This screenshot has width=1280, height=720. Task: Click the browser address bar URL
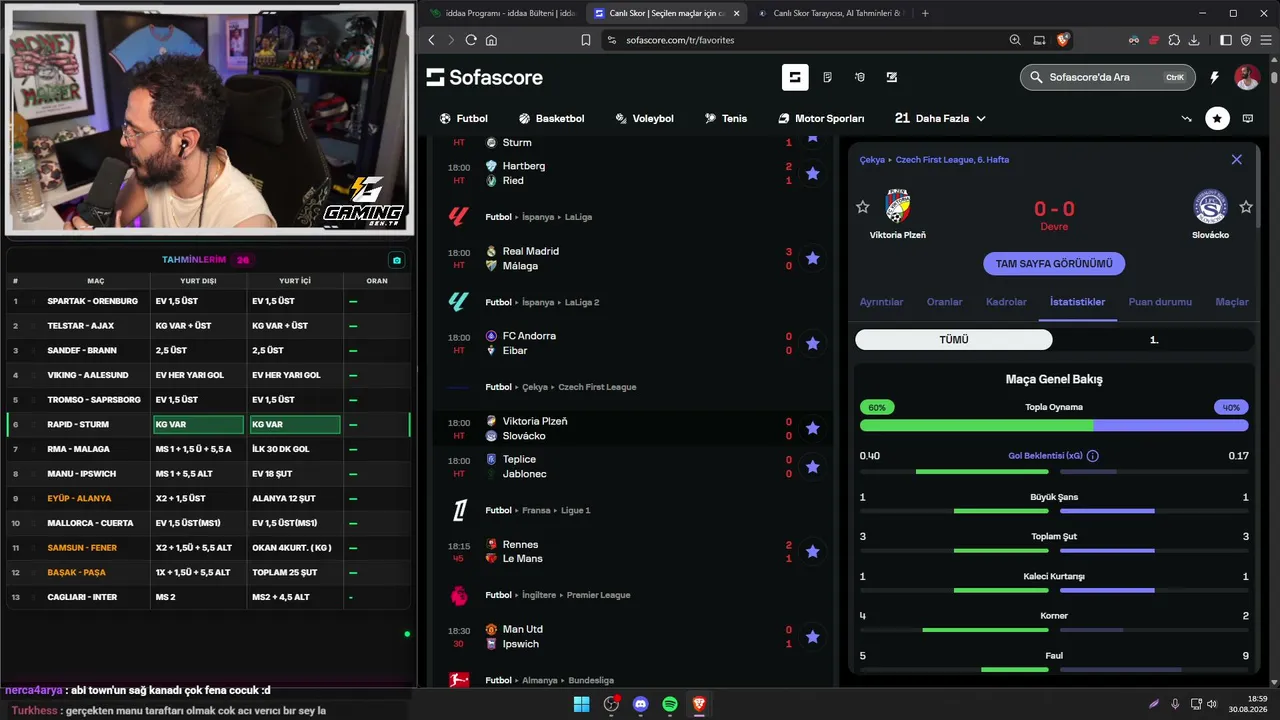[680, 40]
